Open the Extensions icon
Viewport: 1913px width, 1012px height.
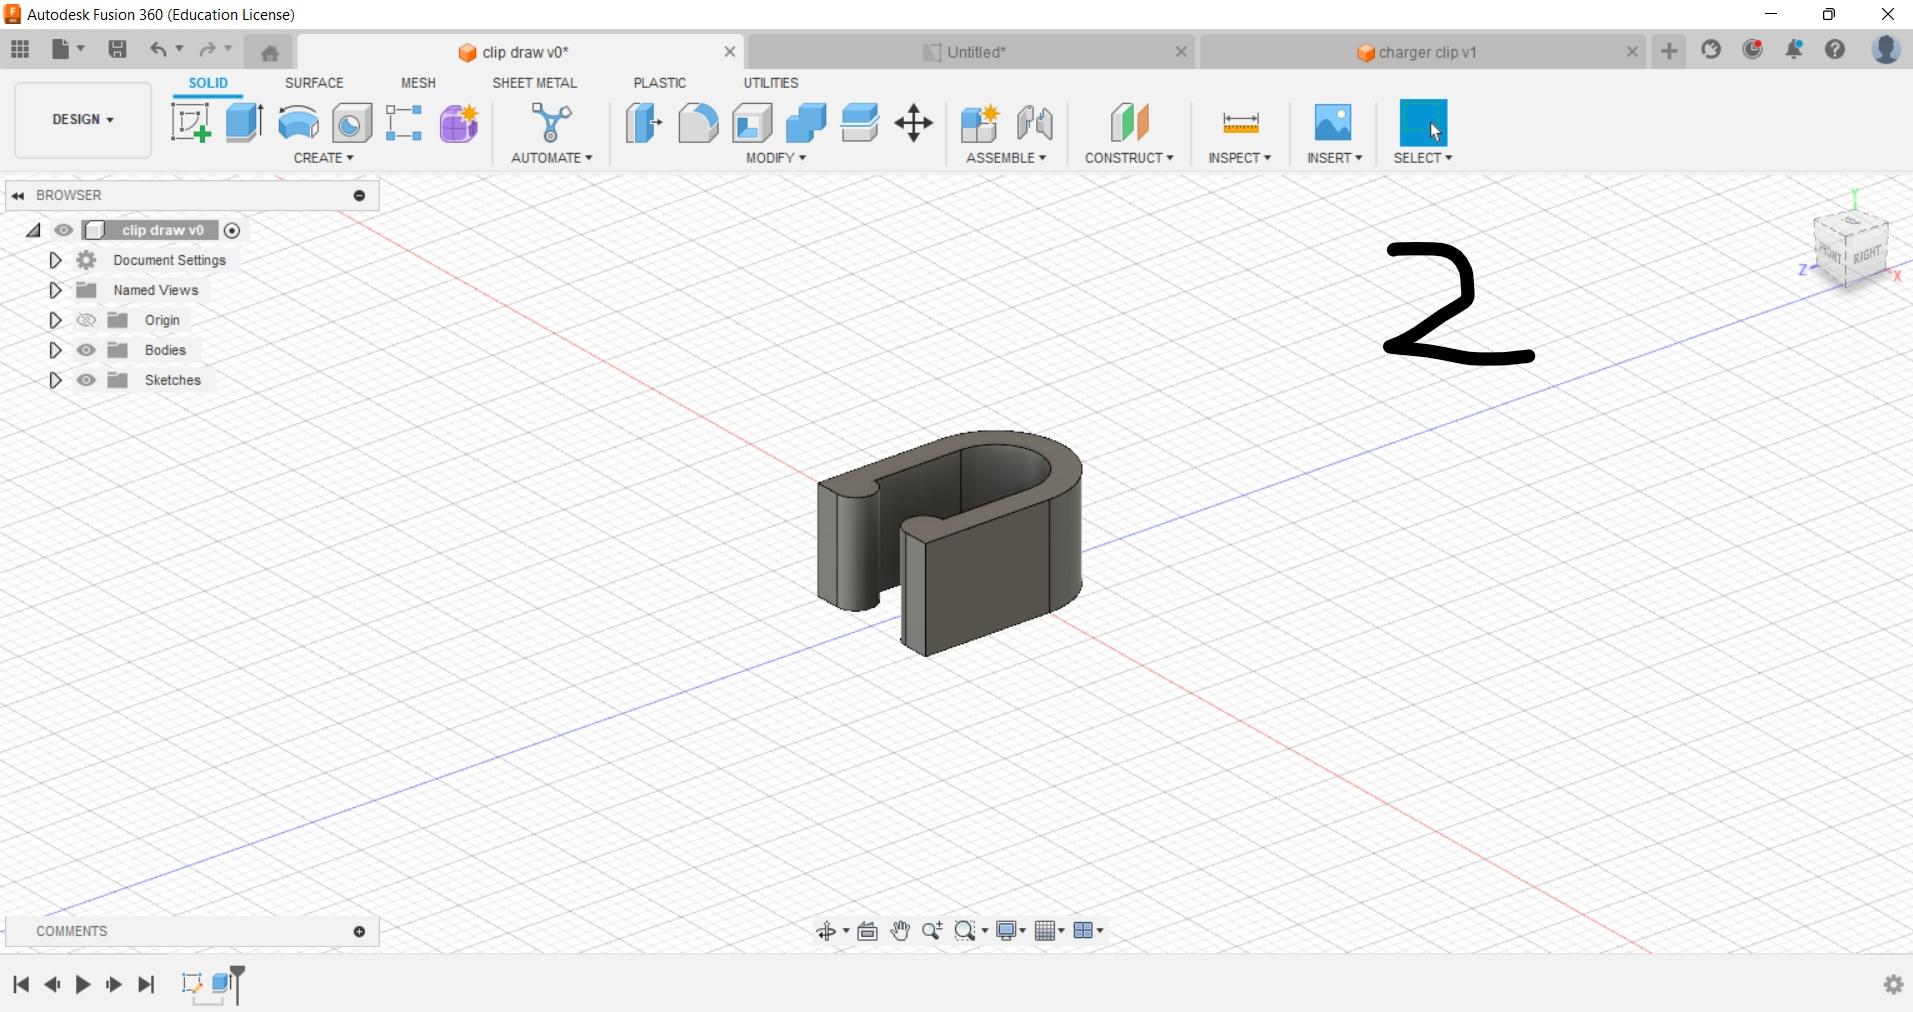click(x=1711, y=49)
